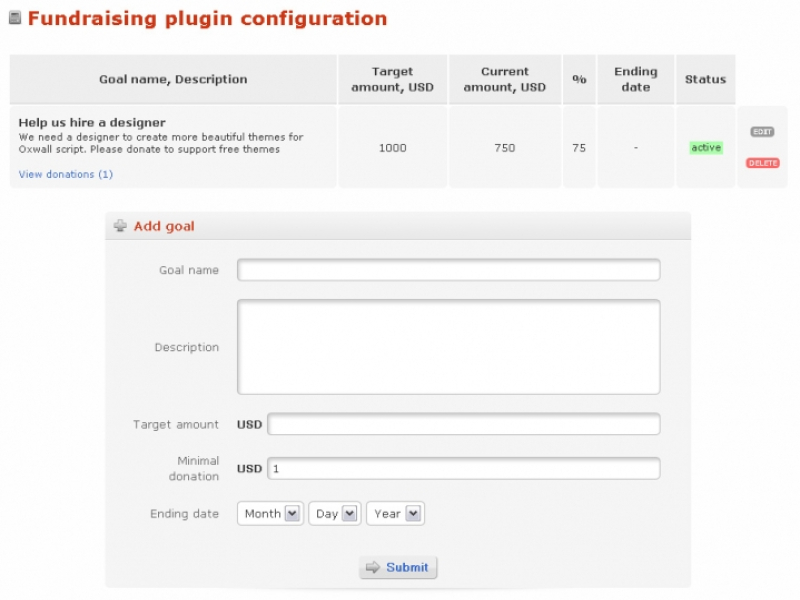The height and width of the screenshot is (600, 800).
Task: Click into the Goal name text field
Action: (x=448, y=270)
